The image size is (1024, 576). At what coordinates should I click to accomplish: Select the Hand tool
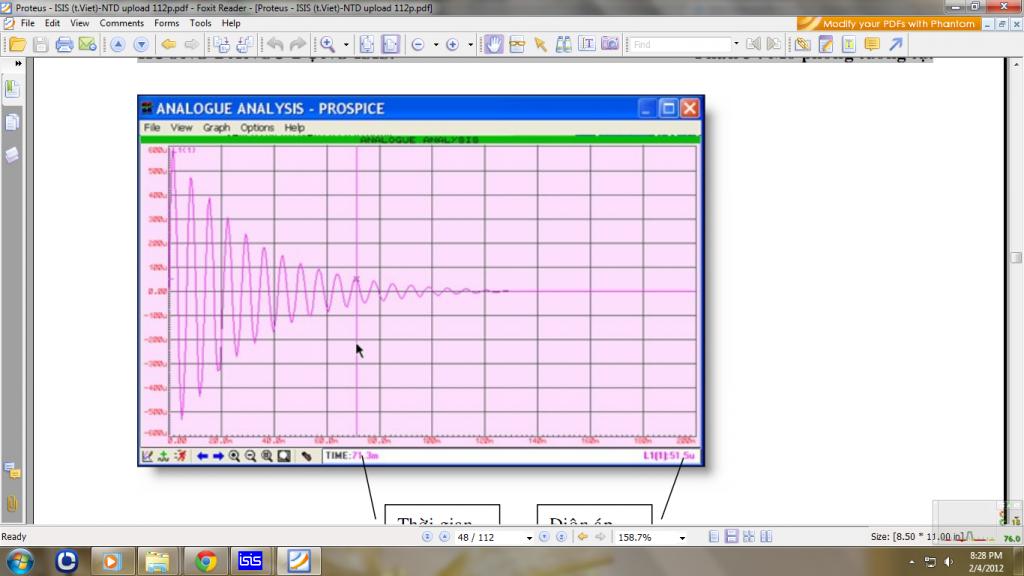click(494, 44)
